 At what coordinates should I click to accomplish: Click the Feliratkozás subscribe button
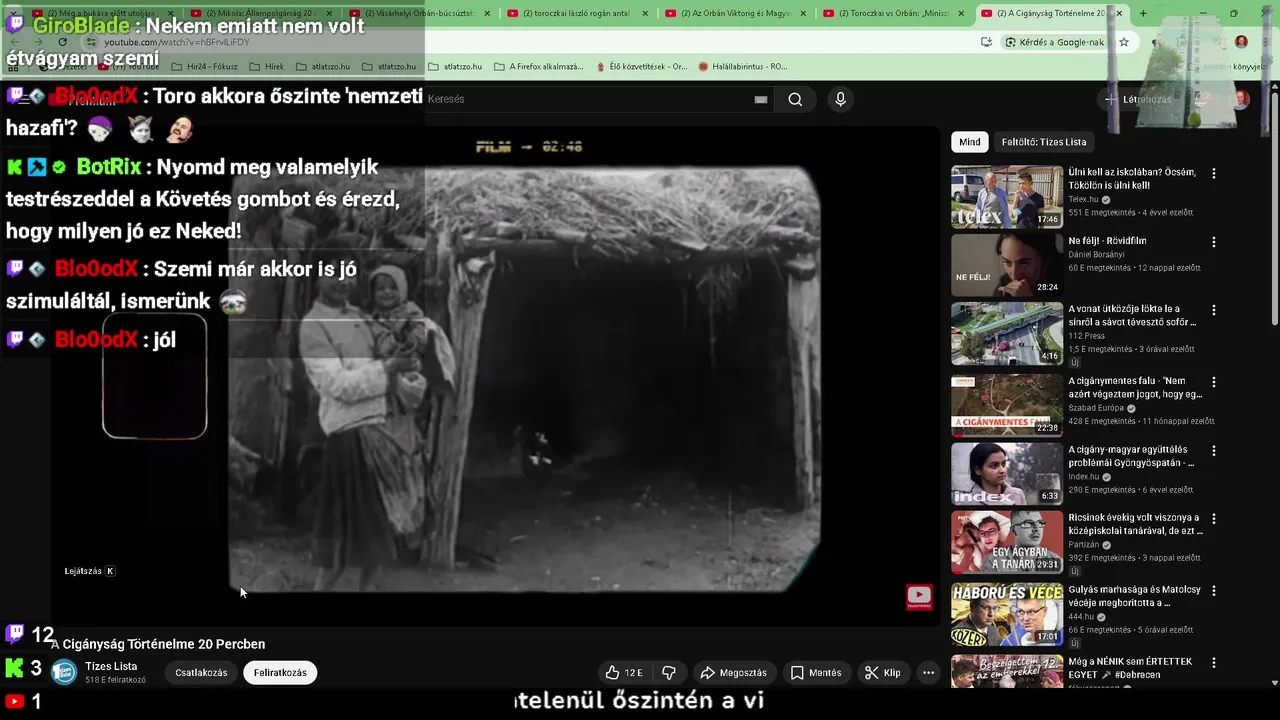[x=280, y=673]
